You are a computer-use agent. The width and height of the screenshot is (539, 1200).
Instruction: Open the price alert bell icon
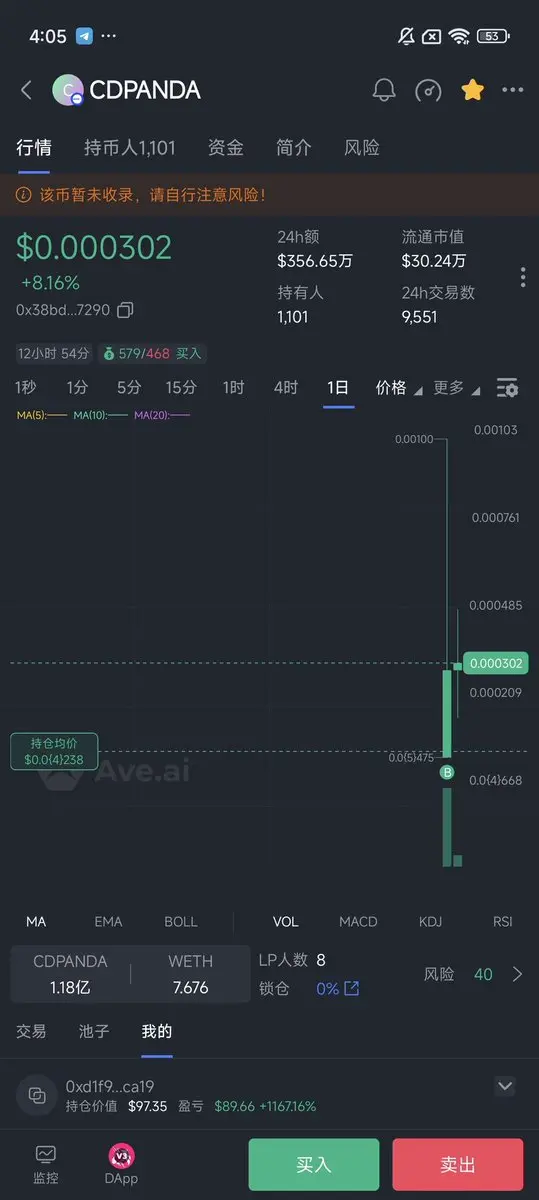[384, 90]
